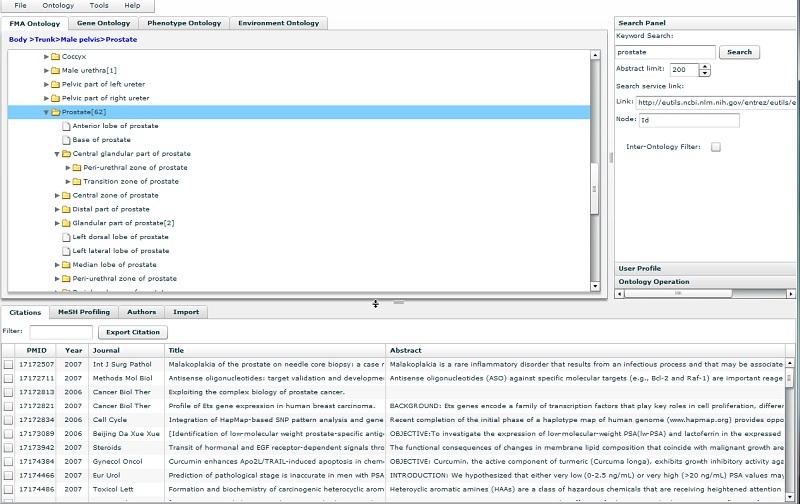The image size is (800, 504).
Task: Click Left lateral lobe document icon
Action: tap(66, 251)
